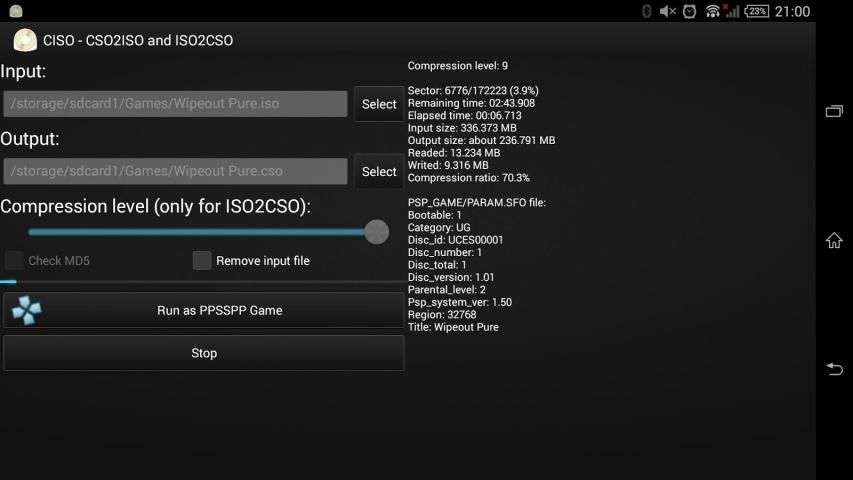Screen dimensions: 853x480
Task: Tap the CISO app disc icon
Action: [25, 40]
